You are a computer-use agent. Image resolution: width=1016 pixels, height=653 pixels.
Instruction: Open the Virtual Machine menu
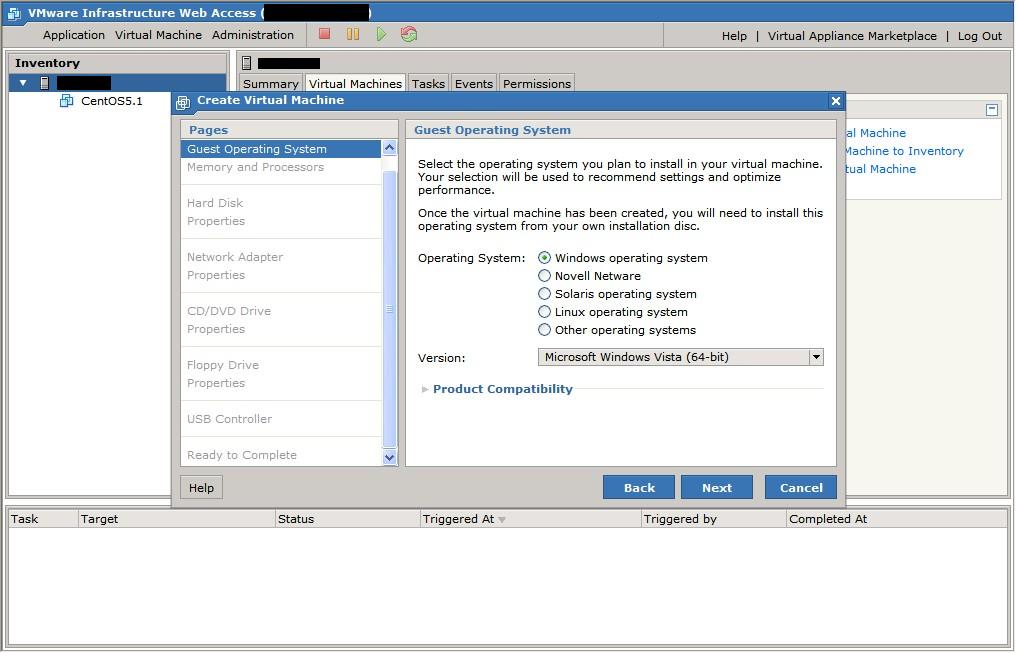(x=158, y=35)
